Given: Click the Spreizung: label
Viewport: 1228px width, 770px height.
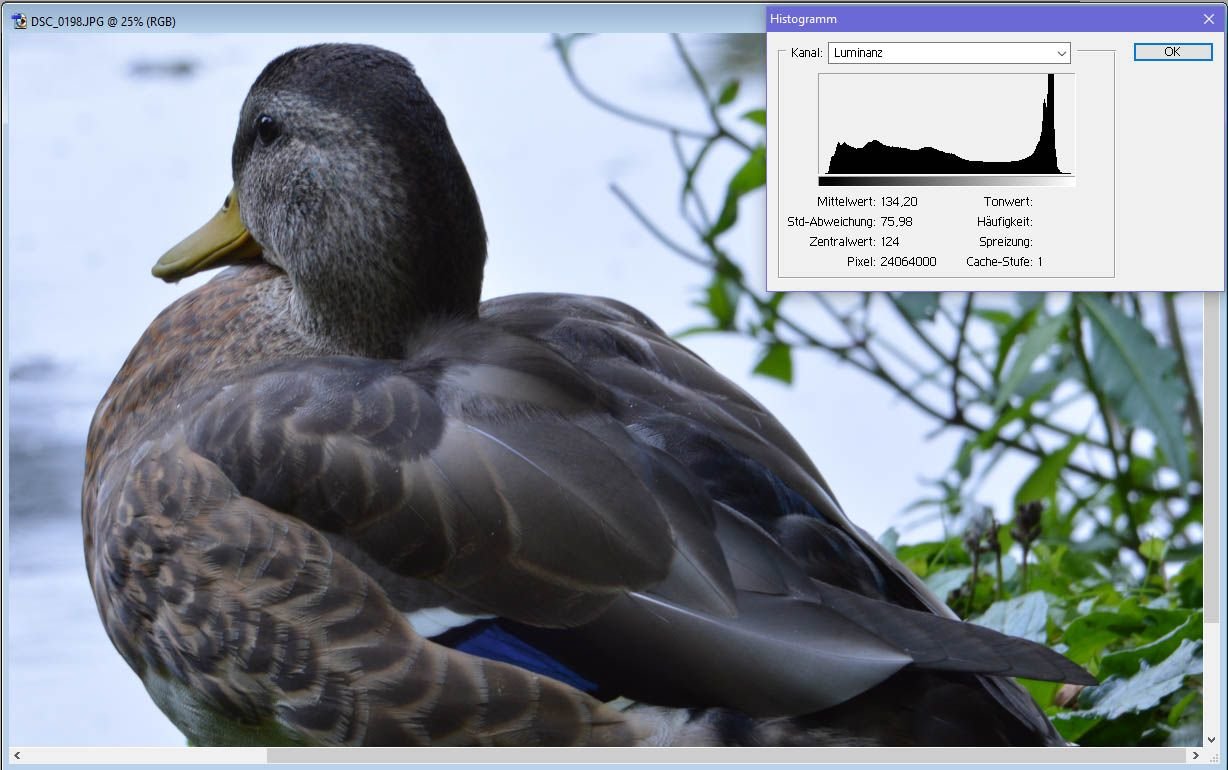Looking at the screenshot, I should click(1006, 242).
